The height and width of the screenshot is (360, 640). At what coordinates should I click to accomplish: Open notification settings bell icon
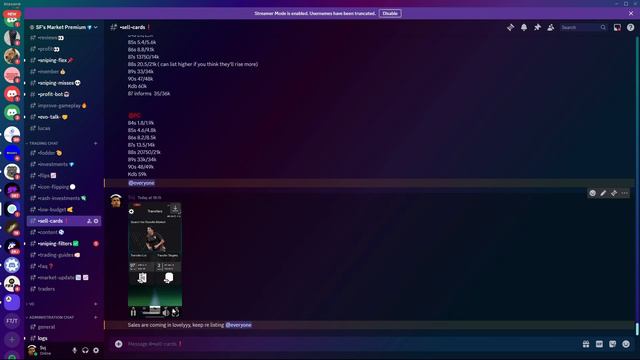click(x=524, y=27)
